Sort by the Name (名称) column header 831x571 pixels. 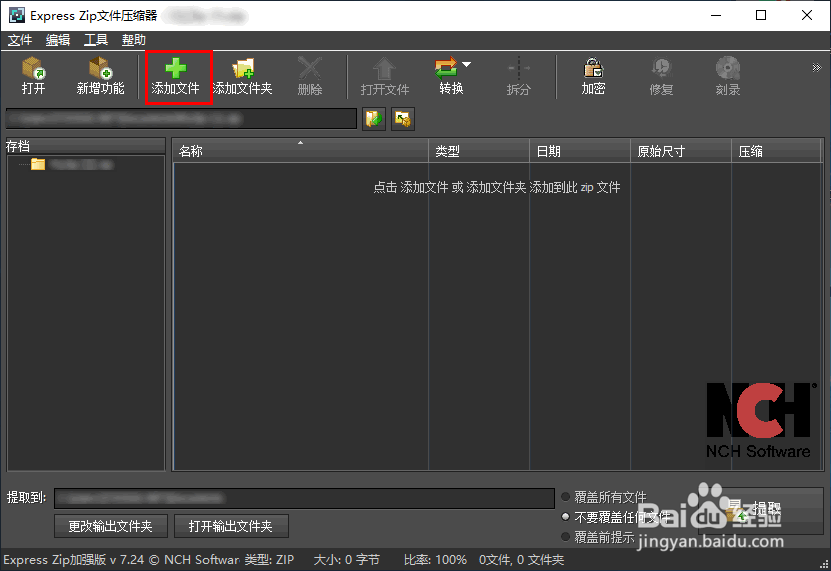click(300, 151)
